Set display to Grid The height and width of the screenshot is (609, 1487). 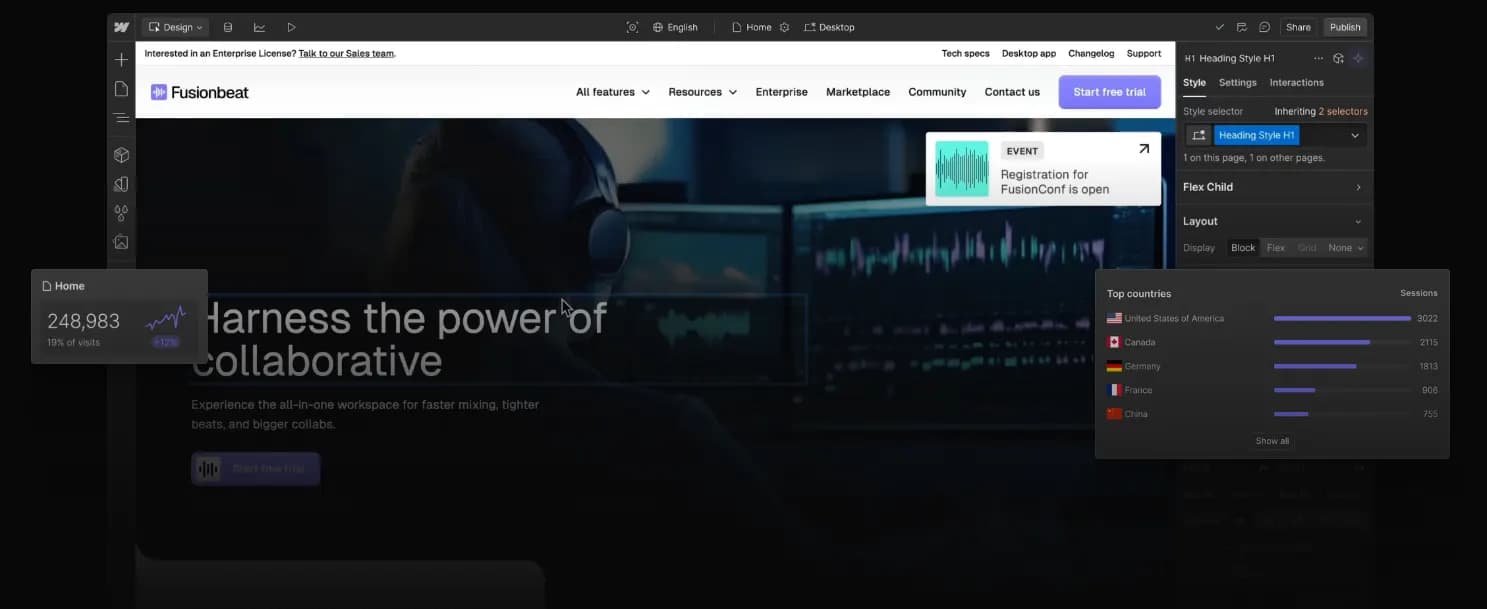tap(1307, 248)
